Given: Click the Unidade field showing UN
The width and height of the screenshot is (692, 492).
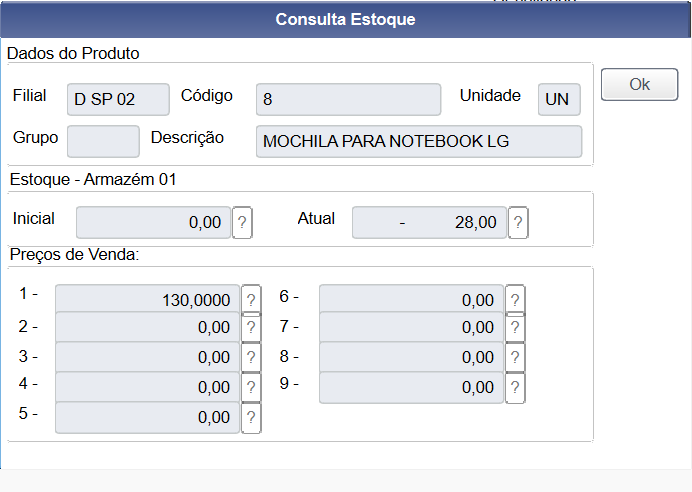Looking at the screenshot, I should 558,99.
